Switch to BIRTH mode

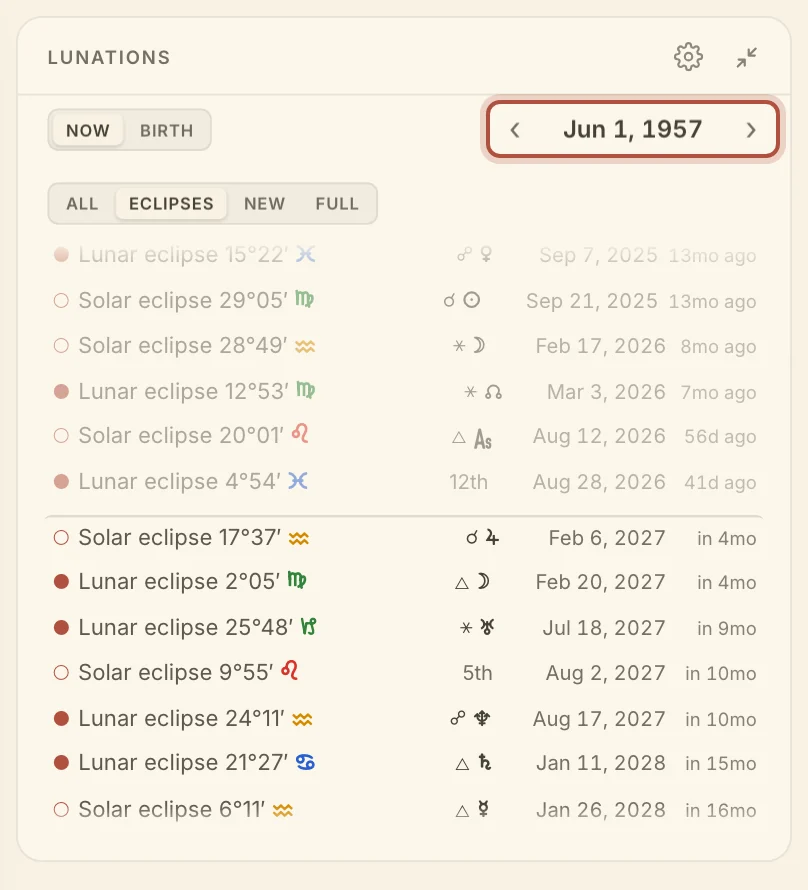click(167, 131)
